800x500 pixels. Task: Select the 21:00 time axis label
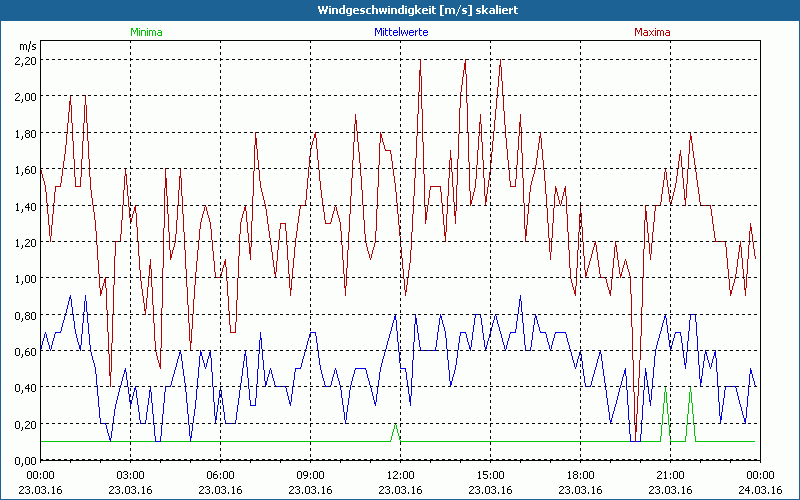[670, 475]
